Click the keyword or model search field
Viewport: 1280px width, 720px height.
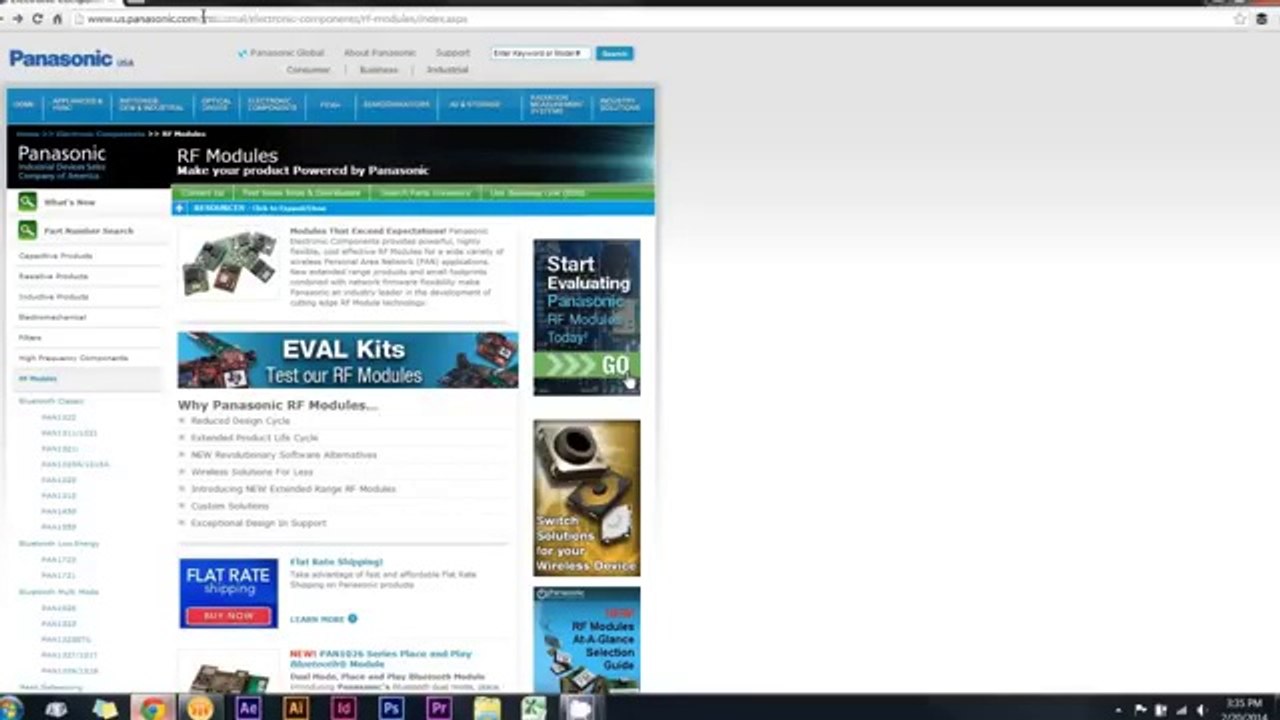click(x=540, y=53)
